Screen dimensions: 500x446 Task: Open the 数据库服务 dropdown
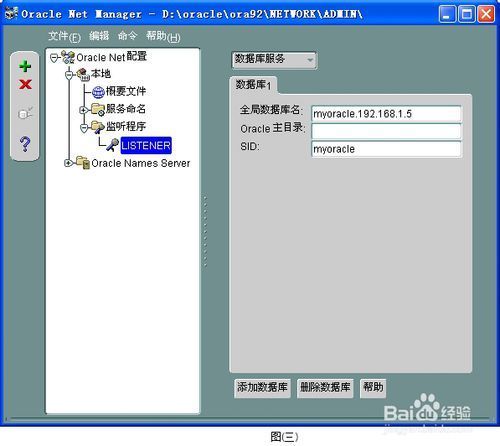click(x=274, y=60)
